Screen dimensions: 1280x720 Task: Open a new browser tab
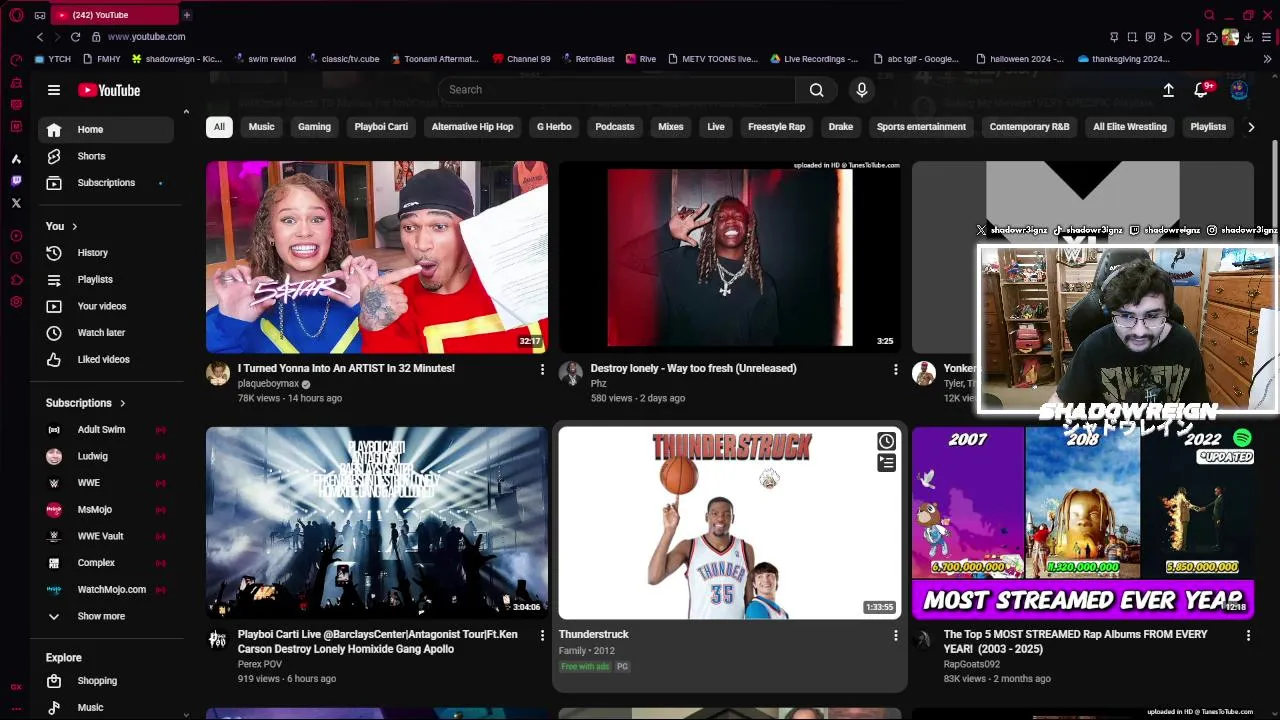186,15
